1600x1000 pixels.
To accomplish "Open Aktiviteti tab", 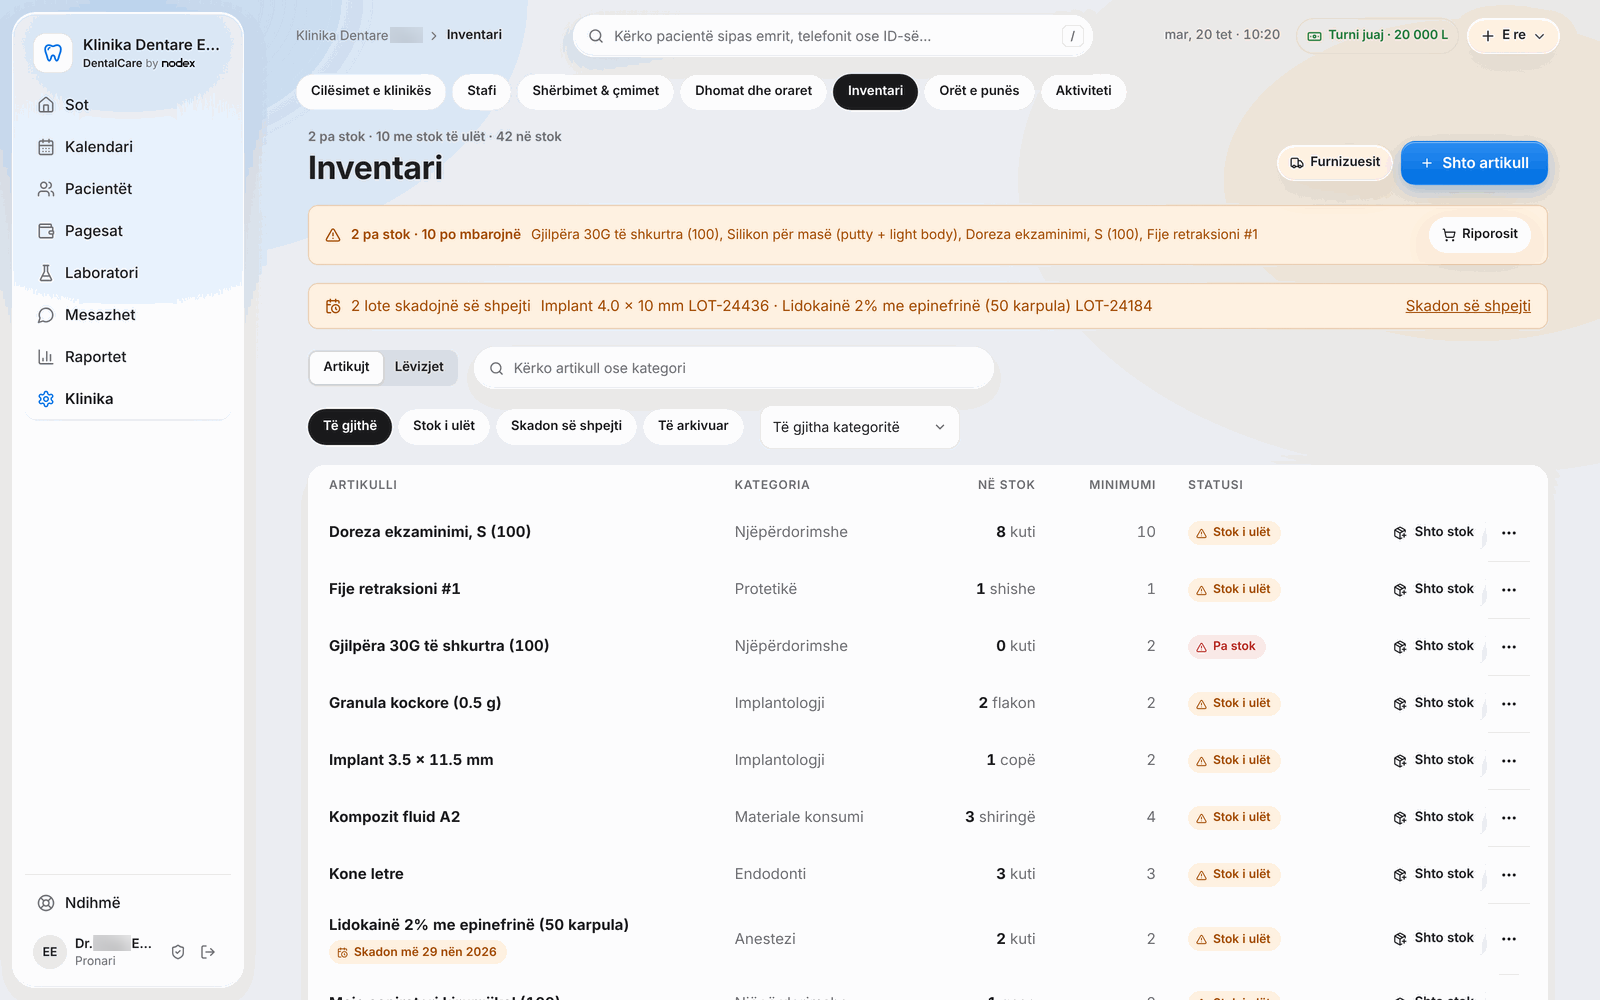I will click(x=1084, y=91).
